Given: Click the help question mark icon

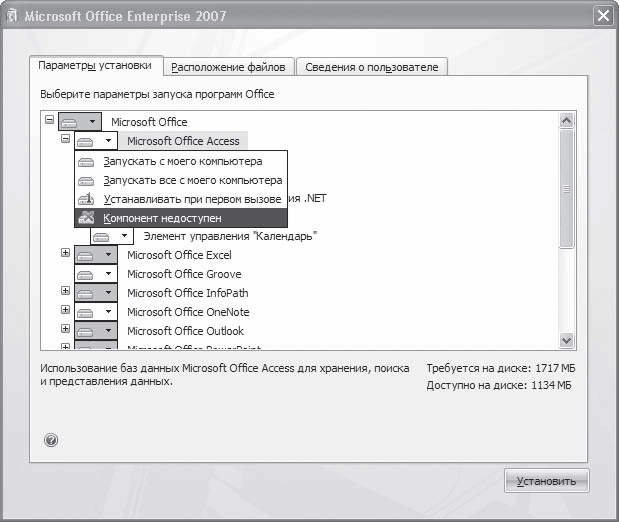Looking at the screenshot, I should click(51, 439).
